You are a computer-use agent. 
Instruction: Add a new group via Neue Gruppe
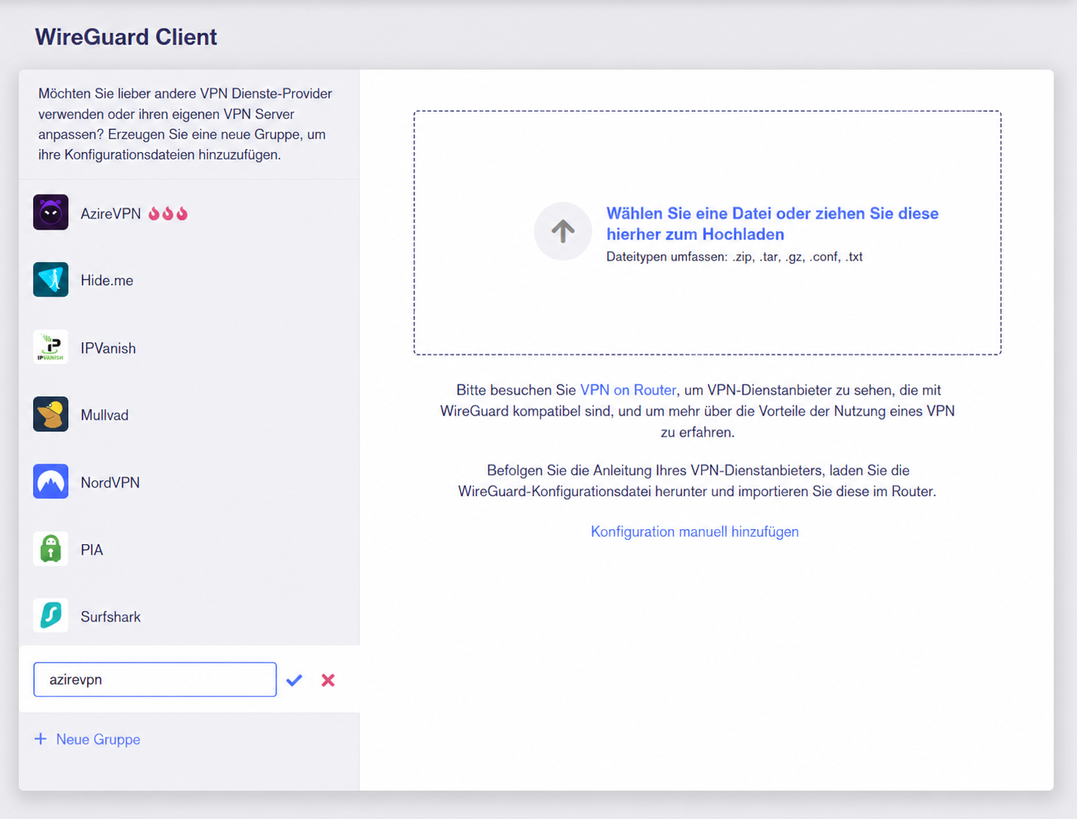point(98,739)
